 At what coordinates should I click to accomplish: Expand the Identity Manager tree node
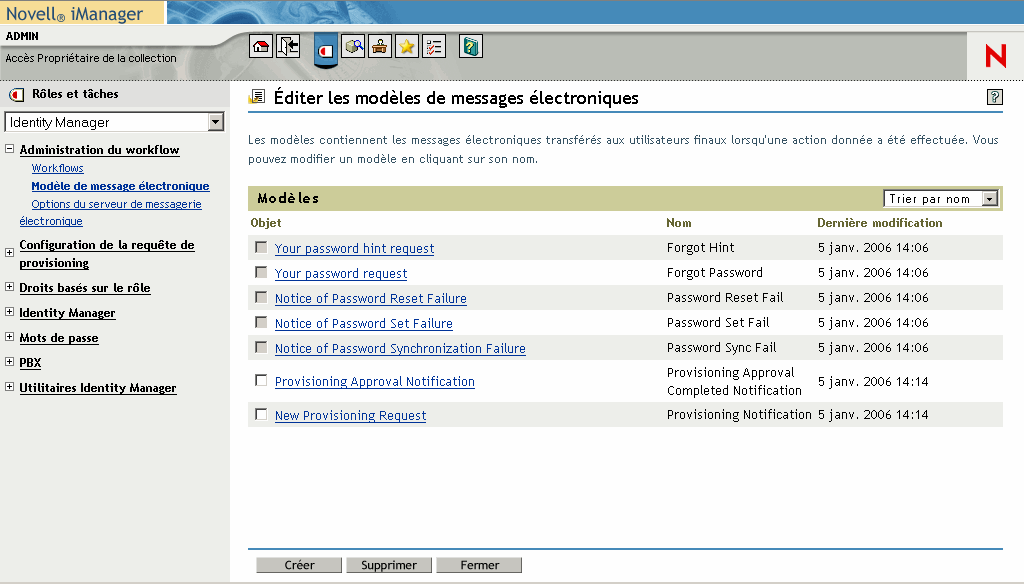[x=10, y=312]
